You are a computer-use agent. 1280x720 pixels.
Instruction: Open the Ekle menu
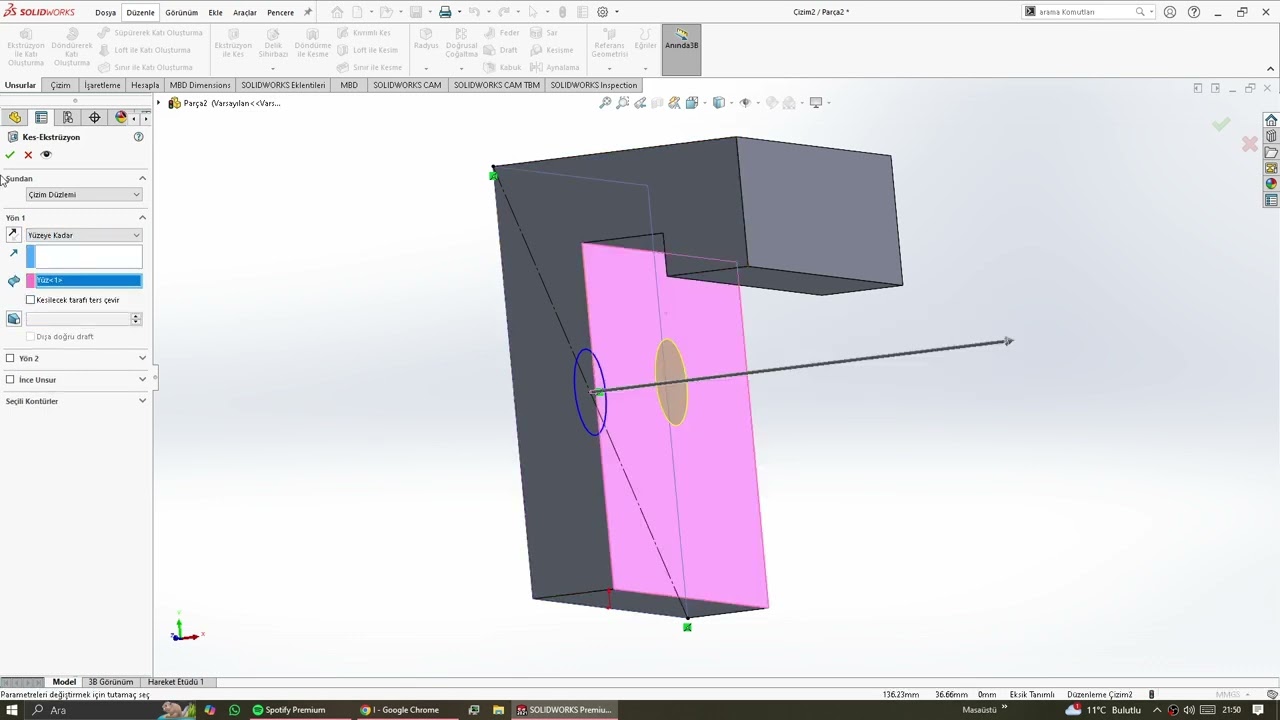215,13
